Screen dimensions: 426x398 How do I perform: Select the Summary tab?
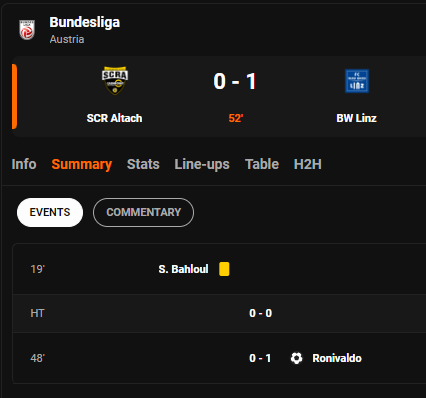pos(82,164)
